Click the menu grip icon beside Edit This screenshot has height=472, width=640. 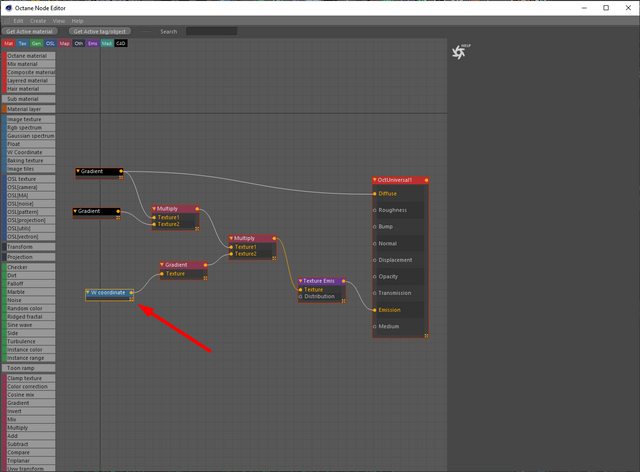pyautogui.click(x=7, y=21)
